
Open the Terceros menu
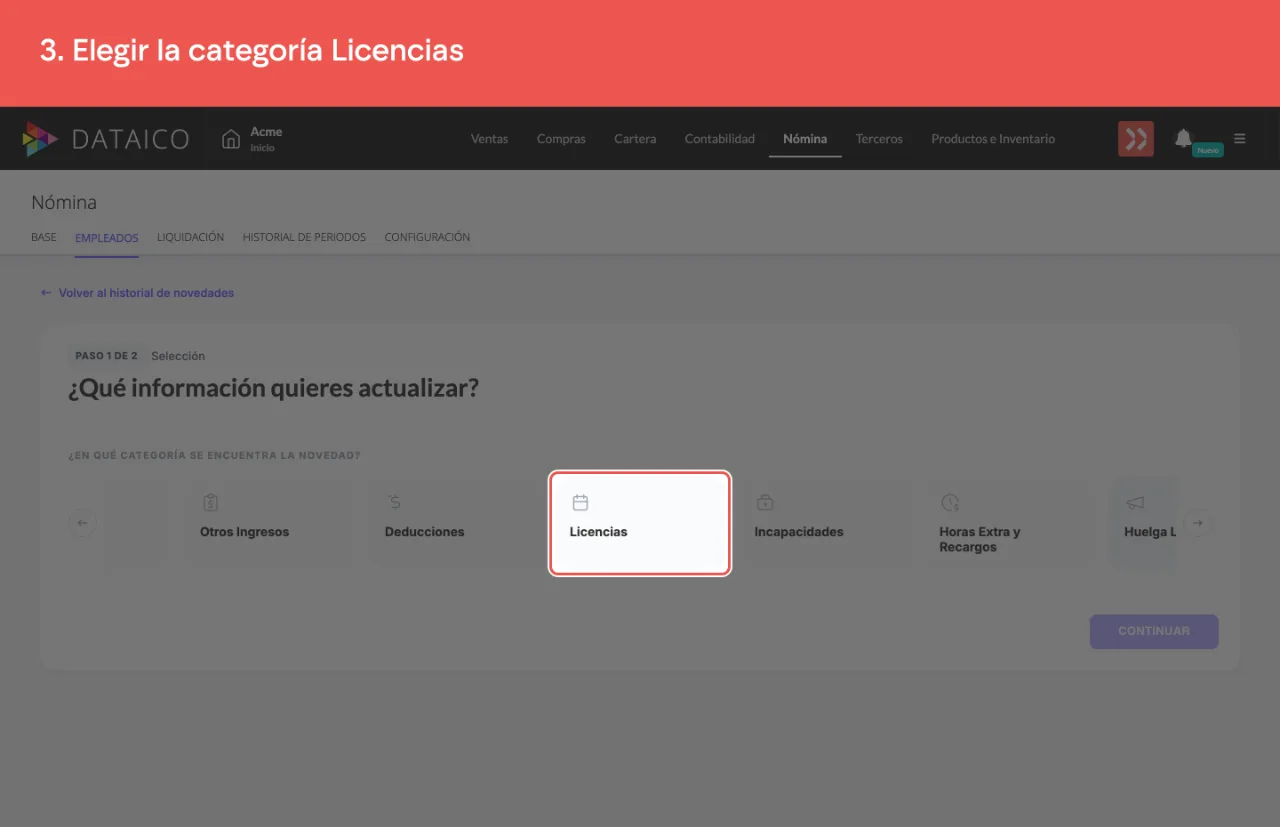(x=879, y=139)
